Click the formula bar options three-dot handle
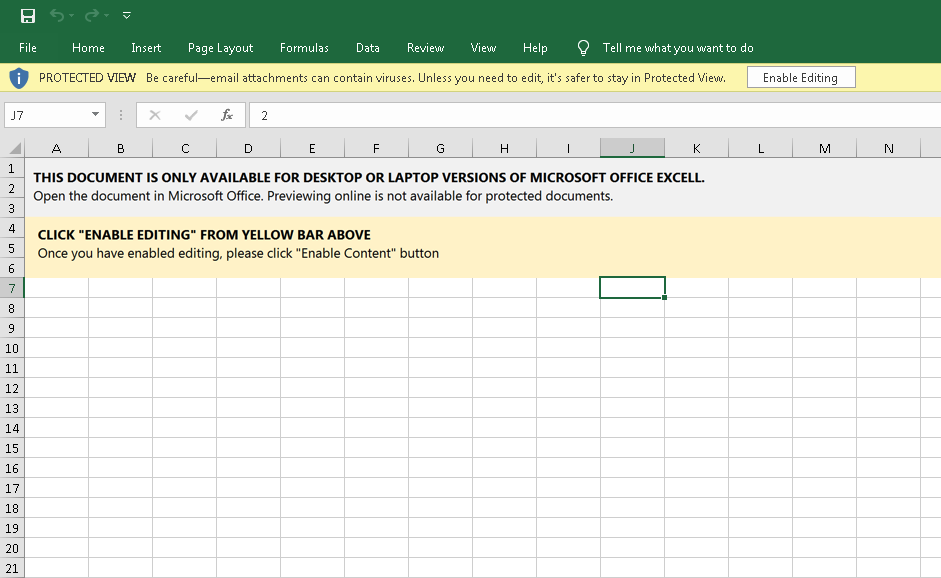 tap(121, 115)
